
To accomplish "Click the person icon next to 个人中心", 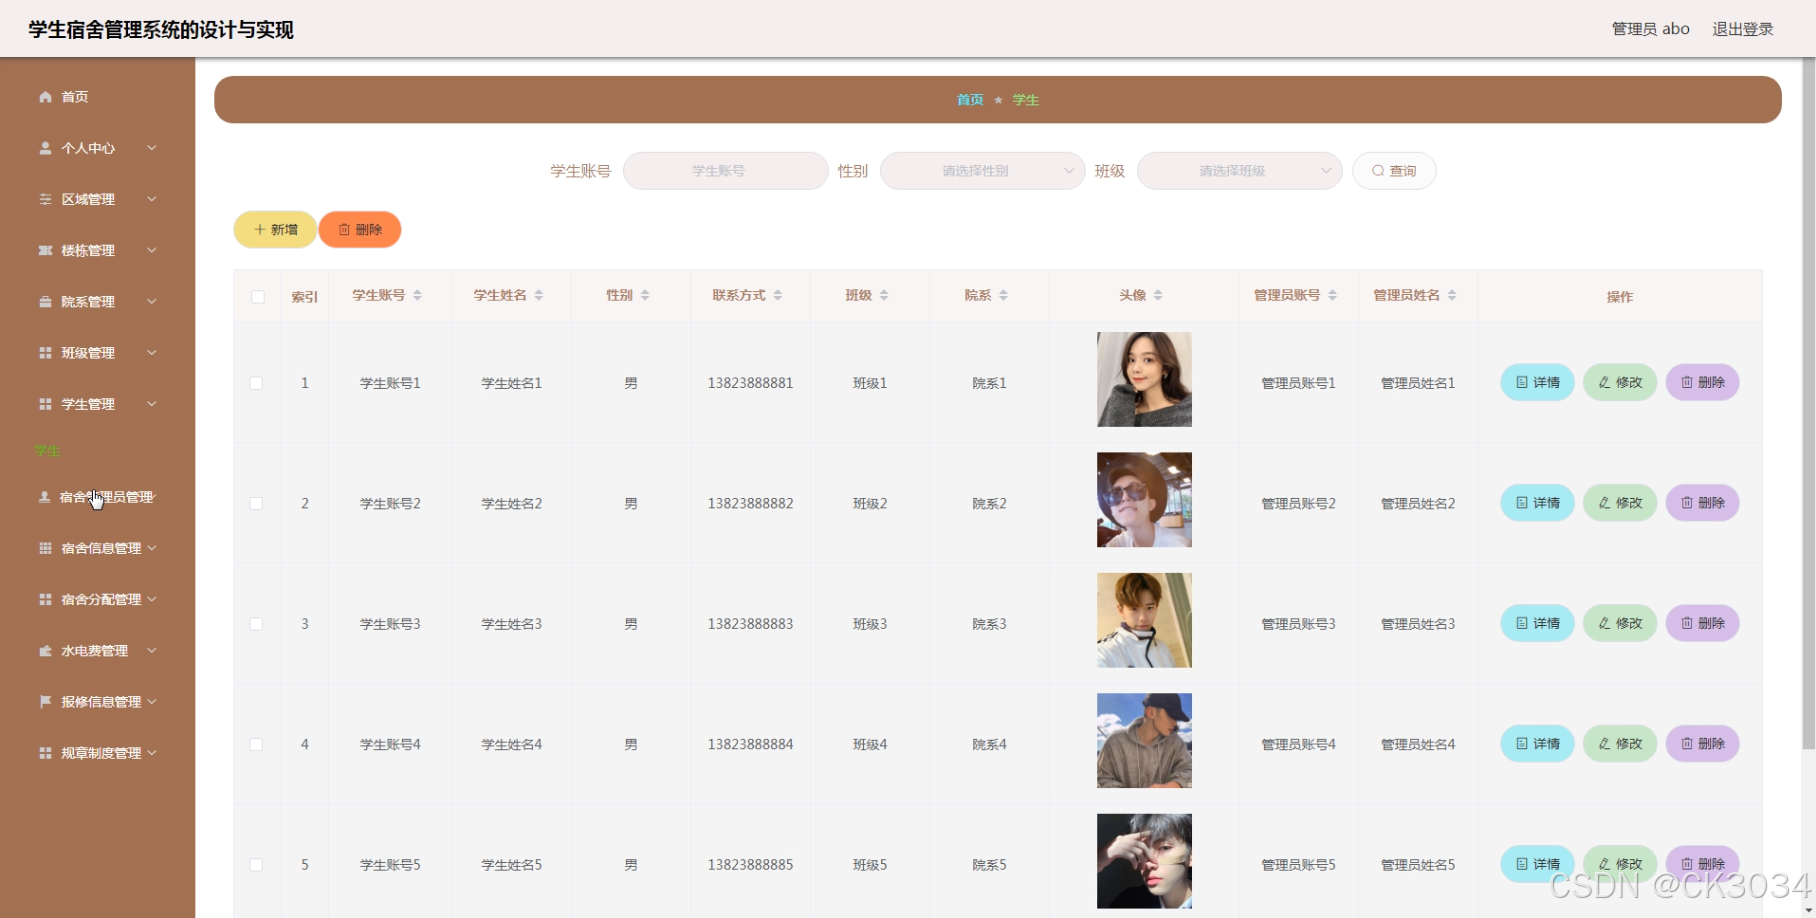I will coord(45,147).
